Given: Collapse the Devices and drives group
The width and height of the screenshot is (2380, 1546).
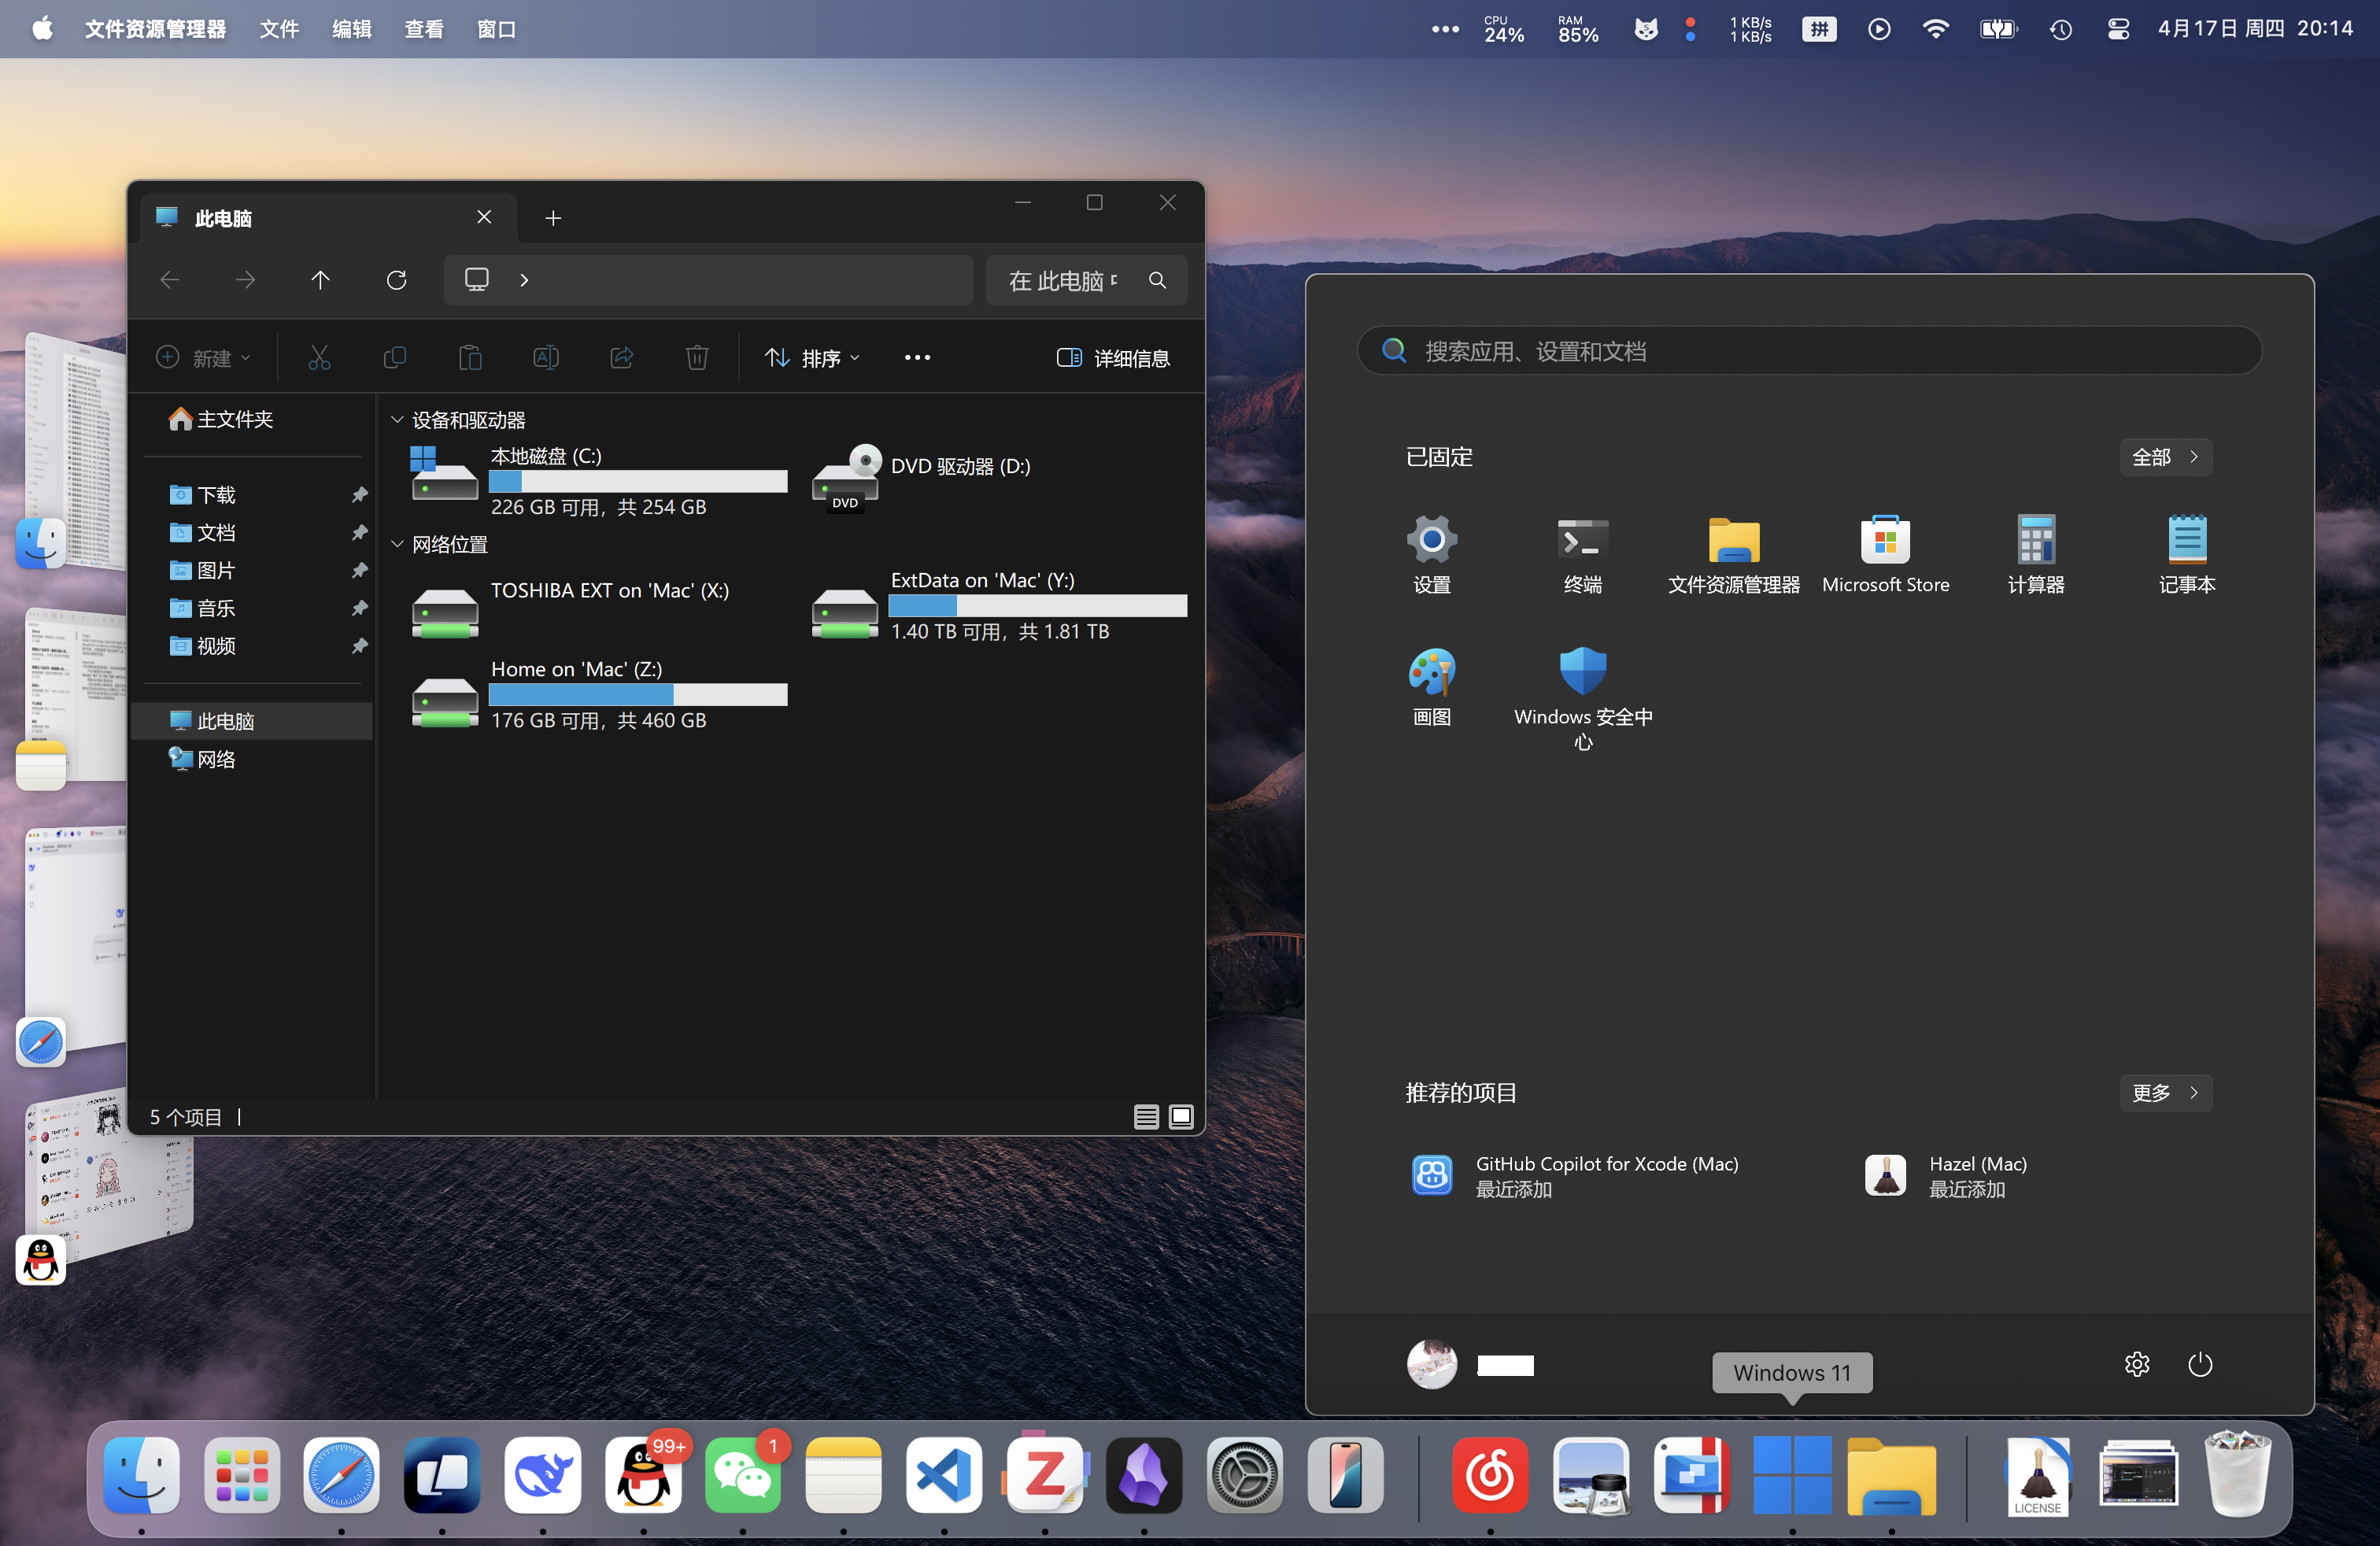Looking at the screenshot, I should 397,420.
